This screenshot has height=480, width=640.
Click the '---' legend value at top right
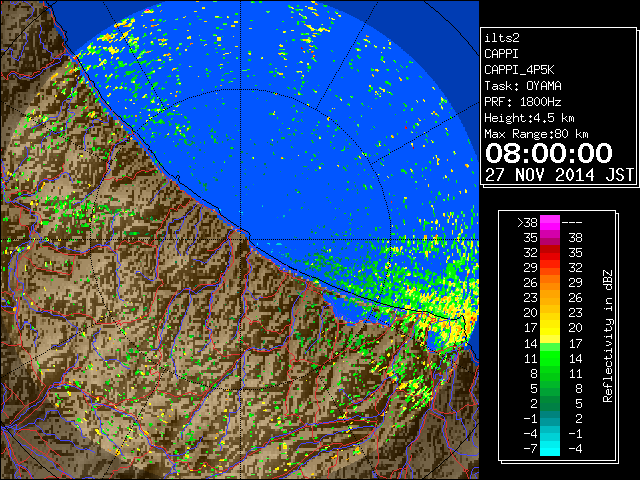(x=572, y=222)
